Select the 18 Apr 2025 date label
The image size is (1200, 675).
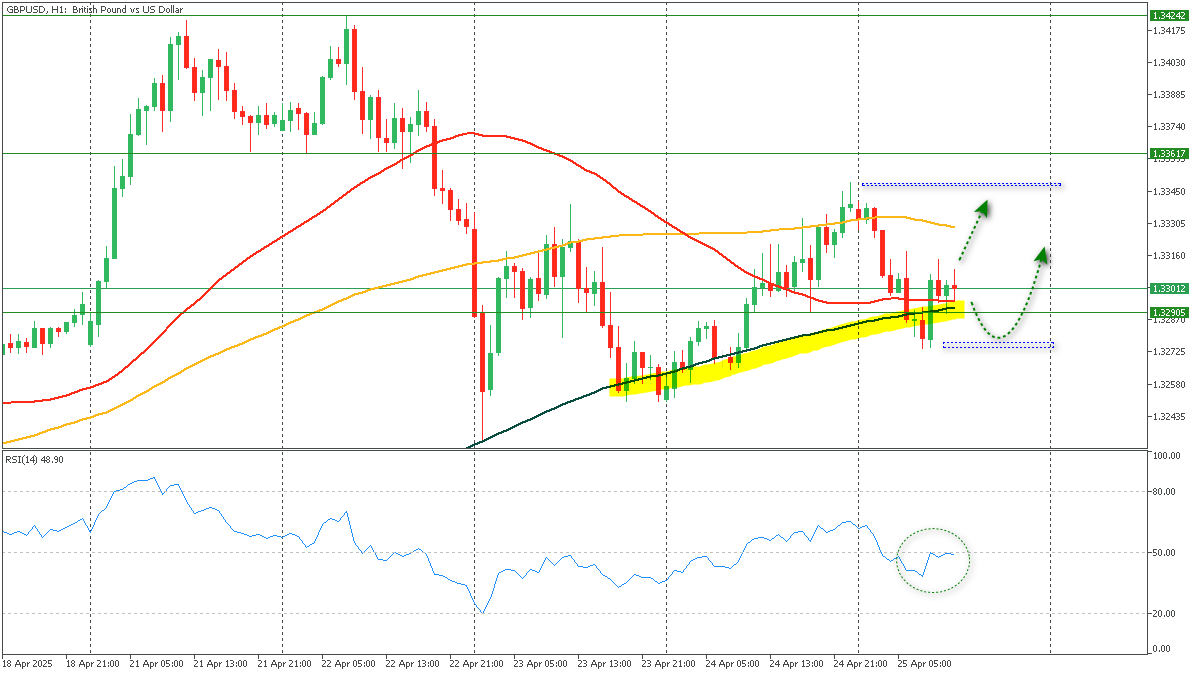point(26,663)
